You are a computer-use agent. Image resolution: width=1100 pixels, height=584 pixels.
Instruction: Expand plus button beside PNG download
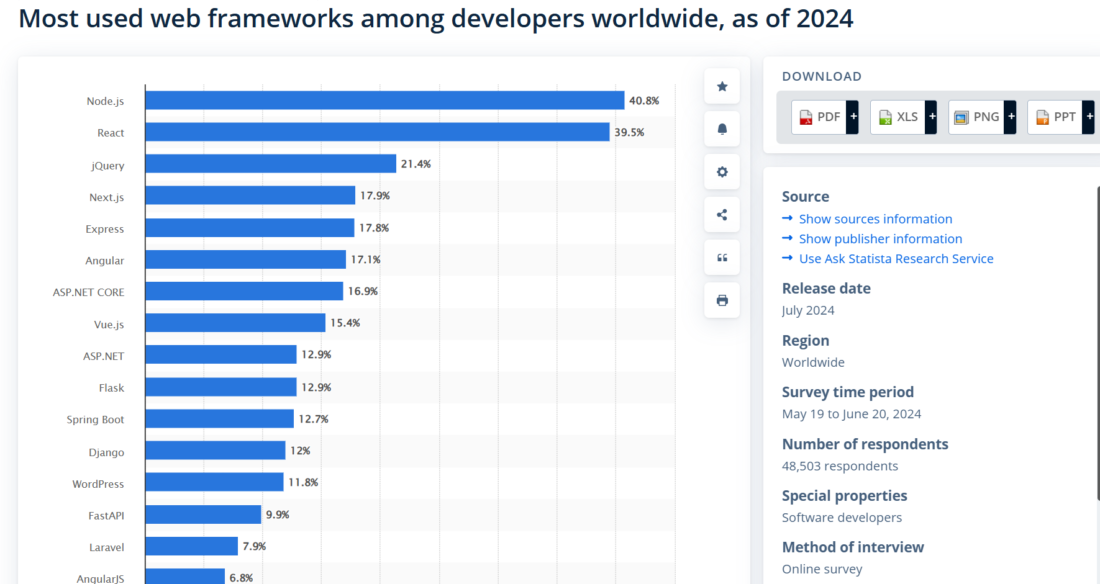click(x=1010, y=117)
